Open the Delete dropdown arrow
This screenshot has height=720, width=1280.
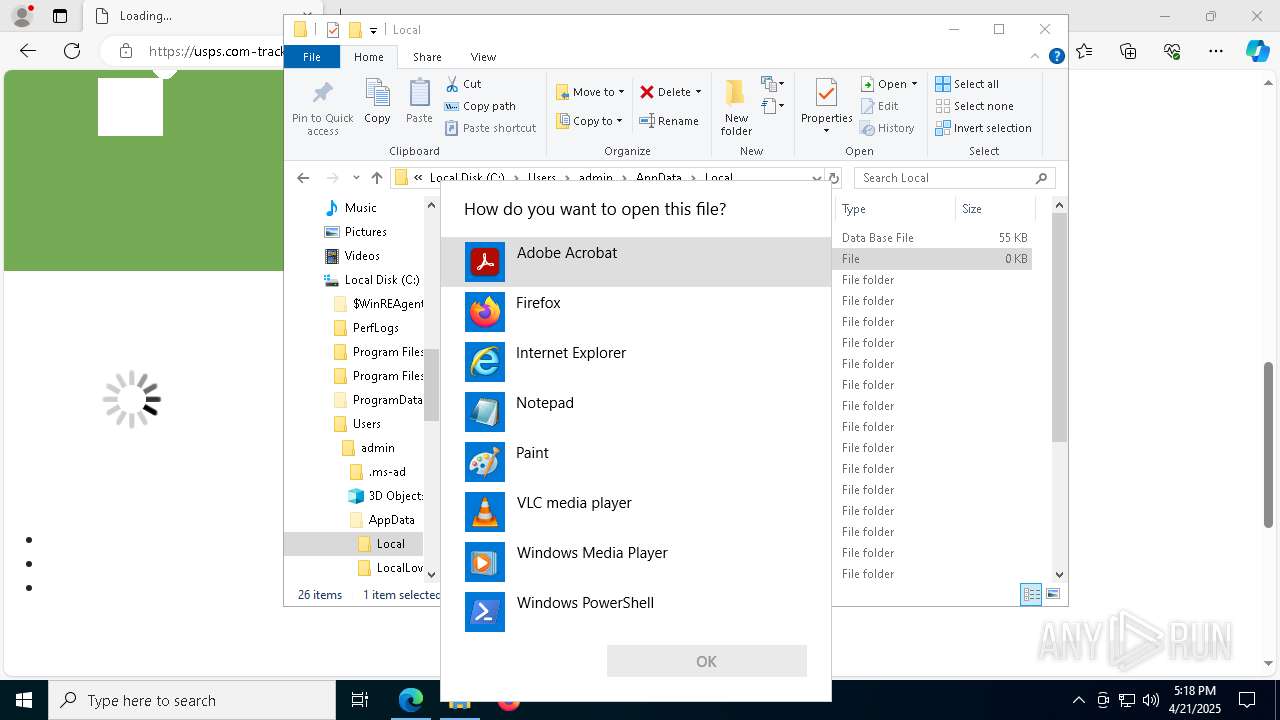(x=698, y=92)
